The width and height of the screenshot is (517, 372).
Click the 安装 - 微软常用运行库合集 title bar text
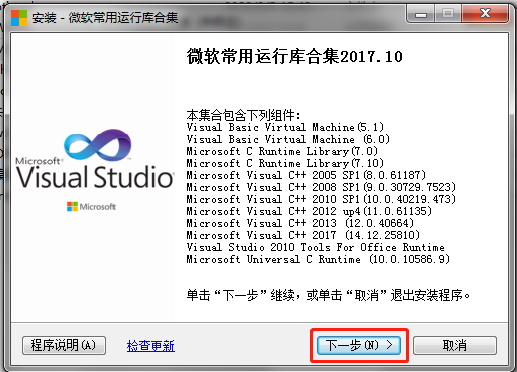pyautogui.click(x=105, y=18)
